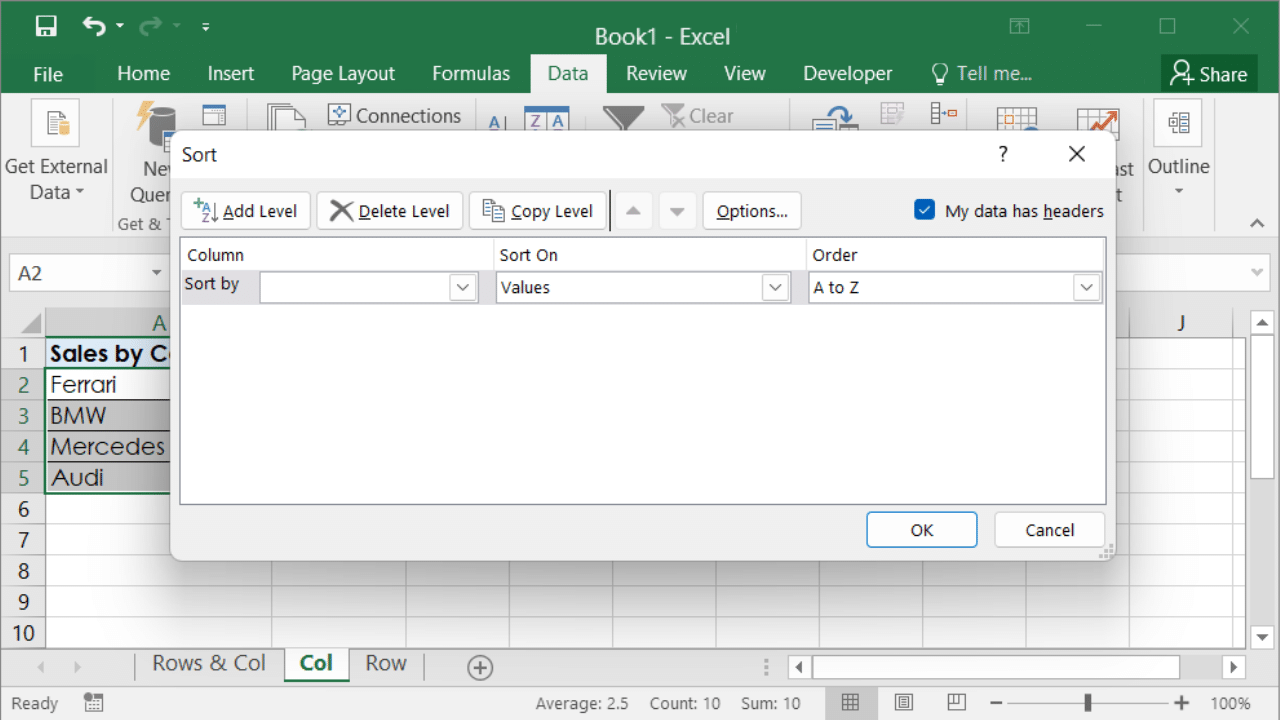Switch to Rows & Col sheet tab

(209, 664)
